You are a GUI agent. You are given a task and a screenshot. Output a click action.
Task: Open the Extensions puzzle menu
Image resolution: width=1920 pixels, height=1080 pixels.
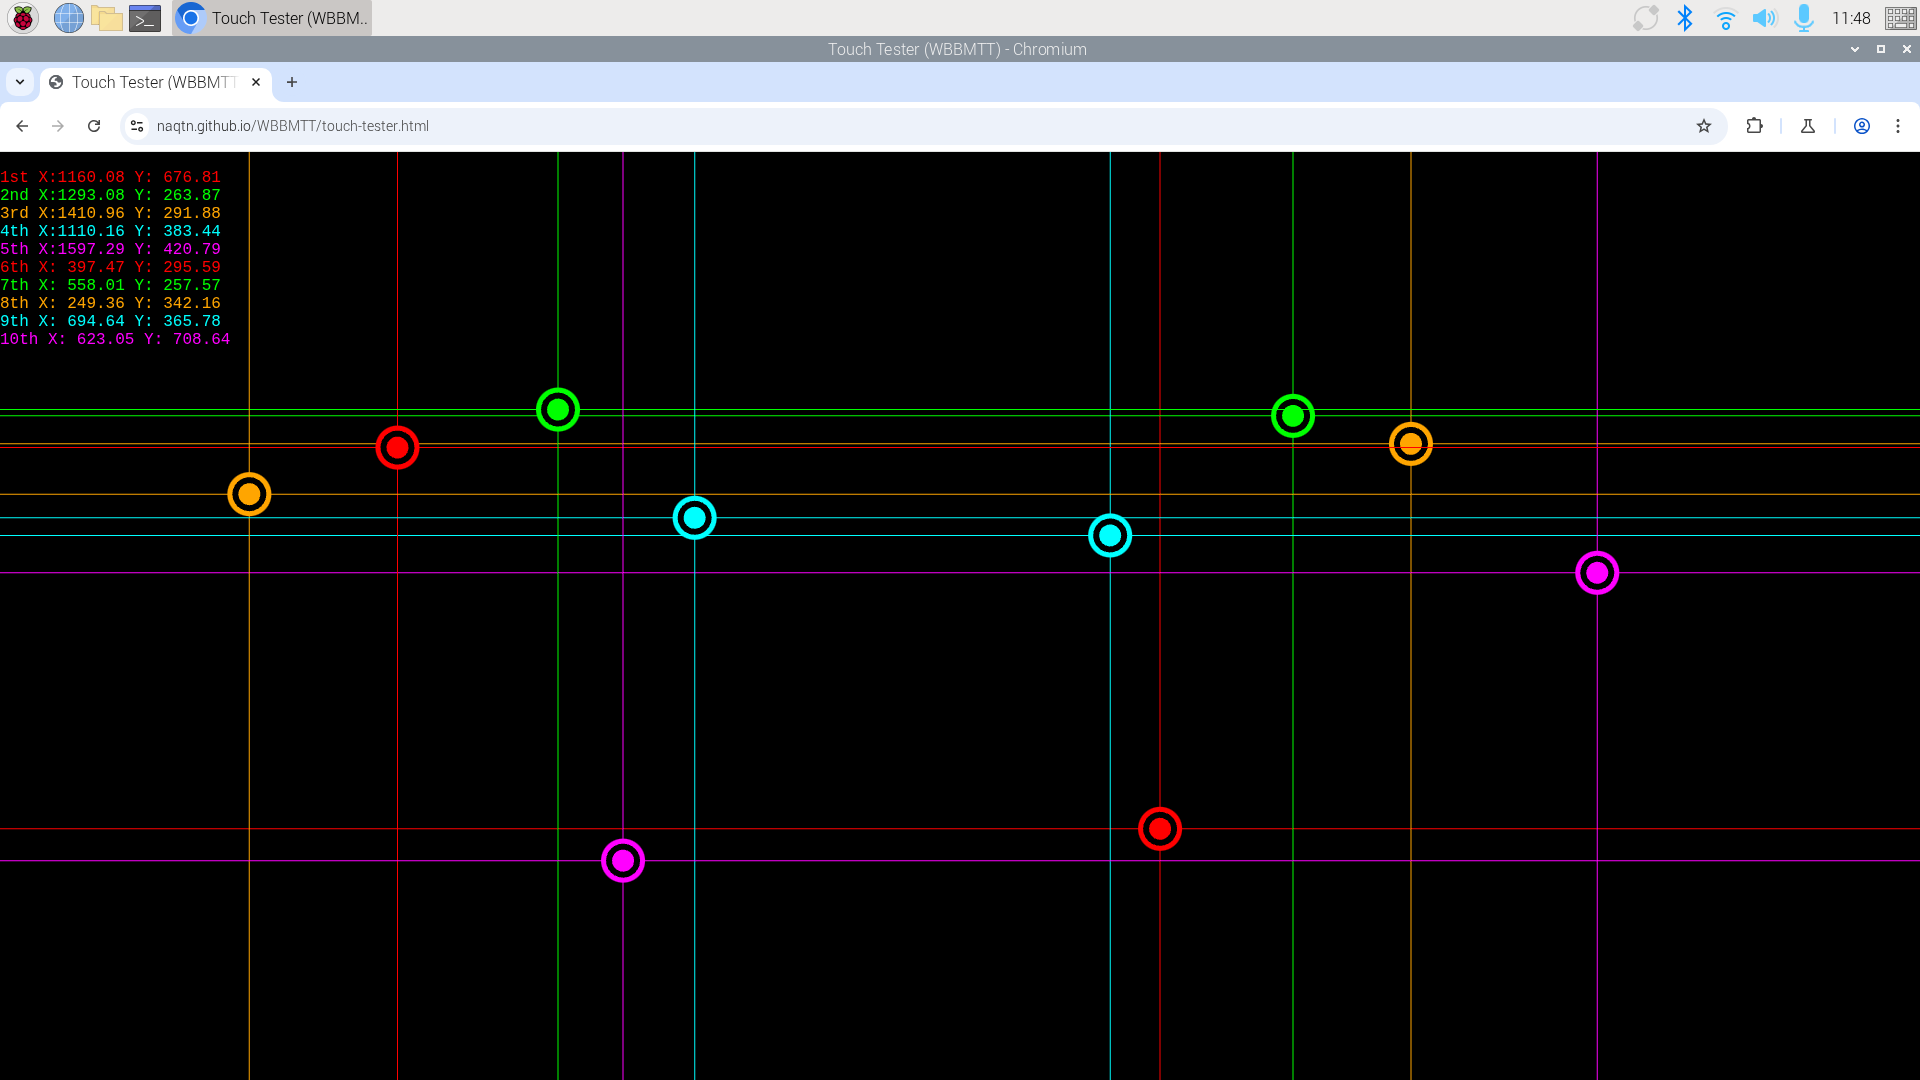click(1754, 126)
